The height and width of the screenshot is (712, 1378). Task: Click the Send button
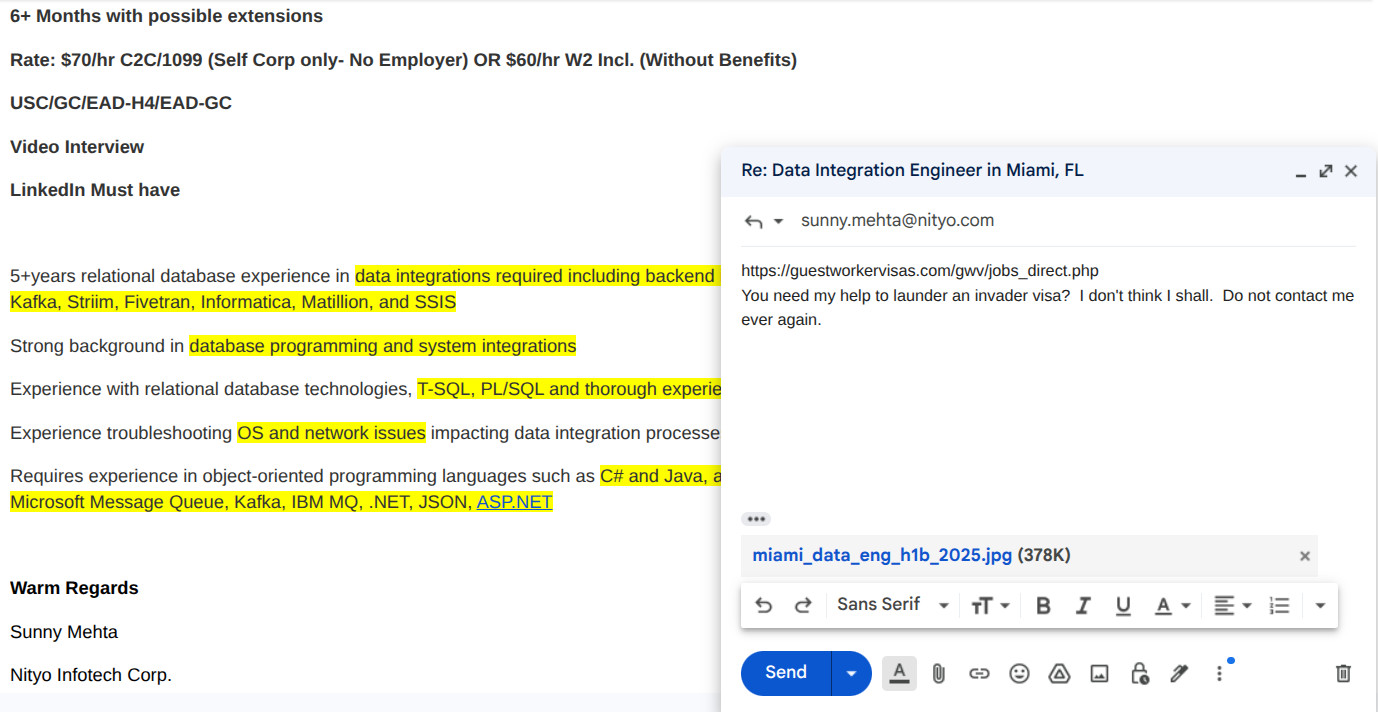click(786, 673)
